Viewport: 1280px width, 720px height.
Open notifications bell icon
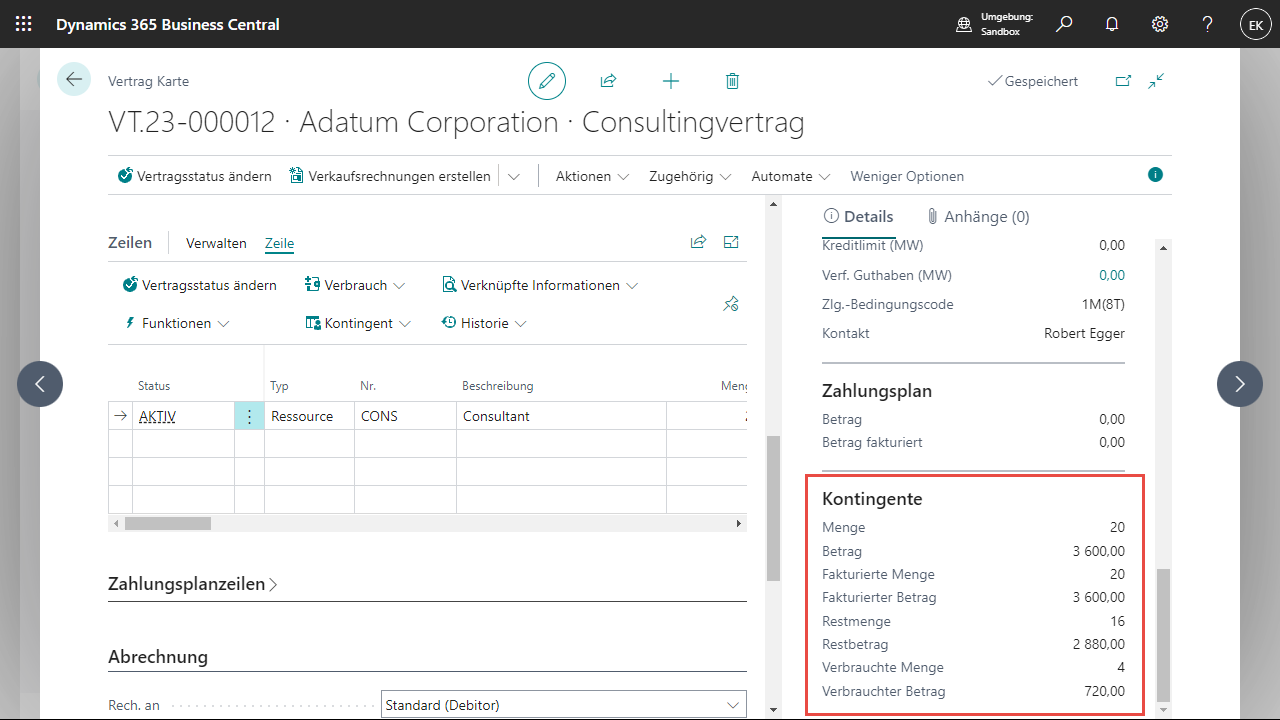click(x=1112, y=24)
